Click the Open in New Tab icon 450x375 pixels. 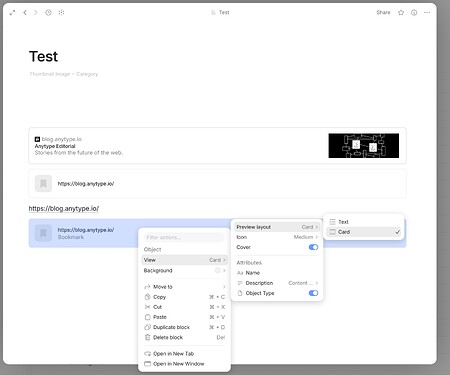tap(147, 354)
